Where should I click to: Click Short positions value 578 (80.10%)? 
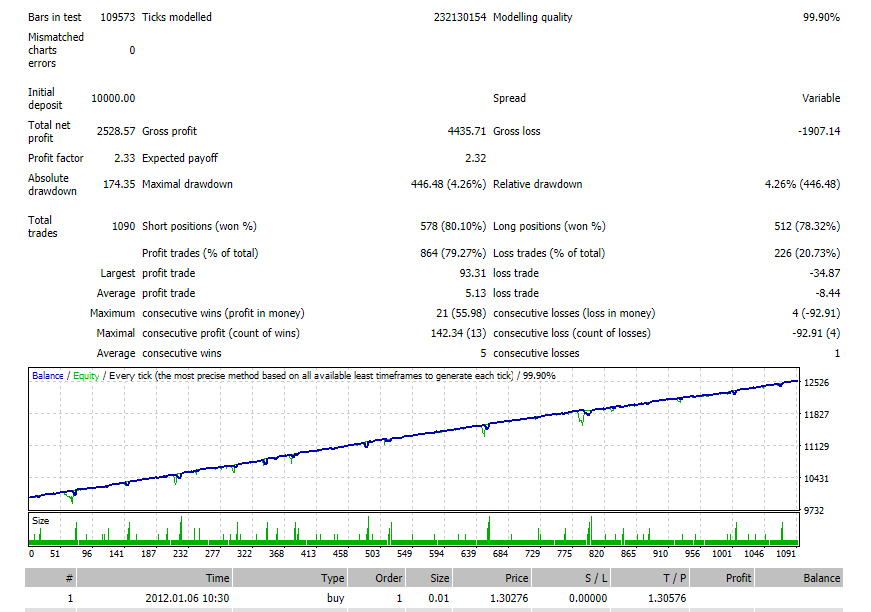tap(453, 227)
